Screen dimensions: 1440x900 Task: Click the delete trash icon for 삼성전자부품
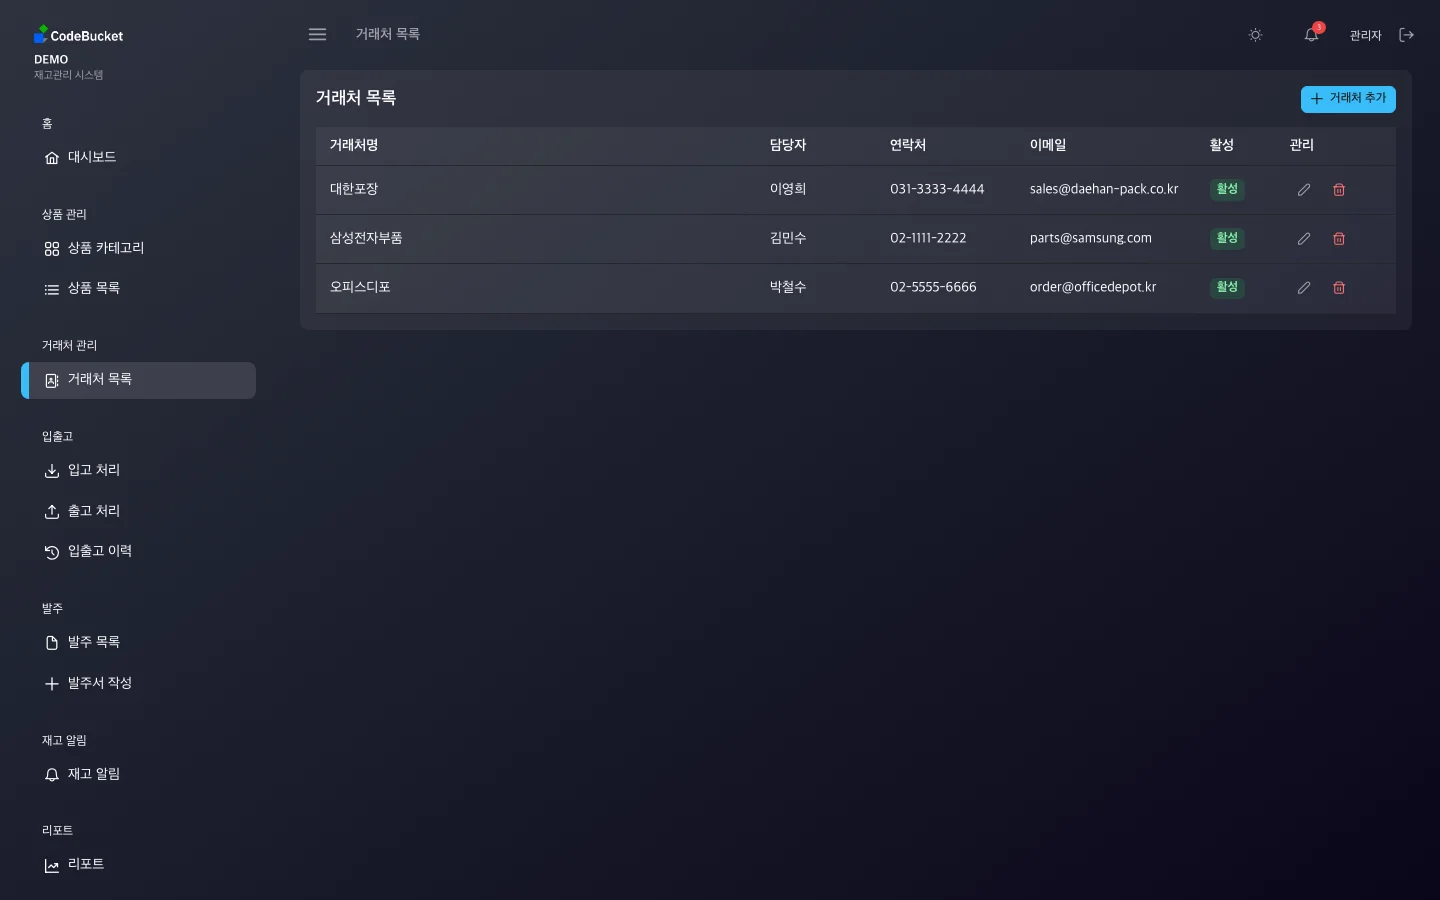tap(1338, 238)
